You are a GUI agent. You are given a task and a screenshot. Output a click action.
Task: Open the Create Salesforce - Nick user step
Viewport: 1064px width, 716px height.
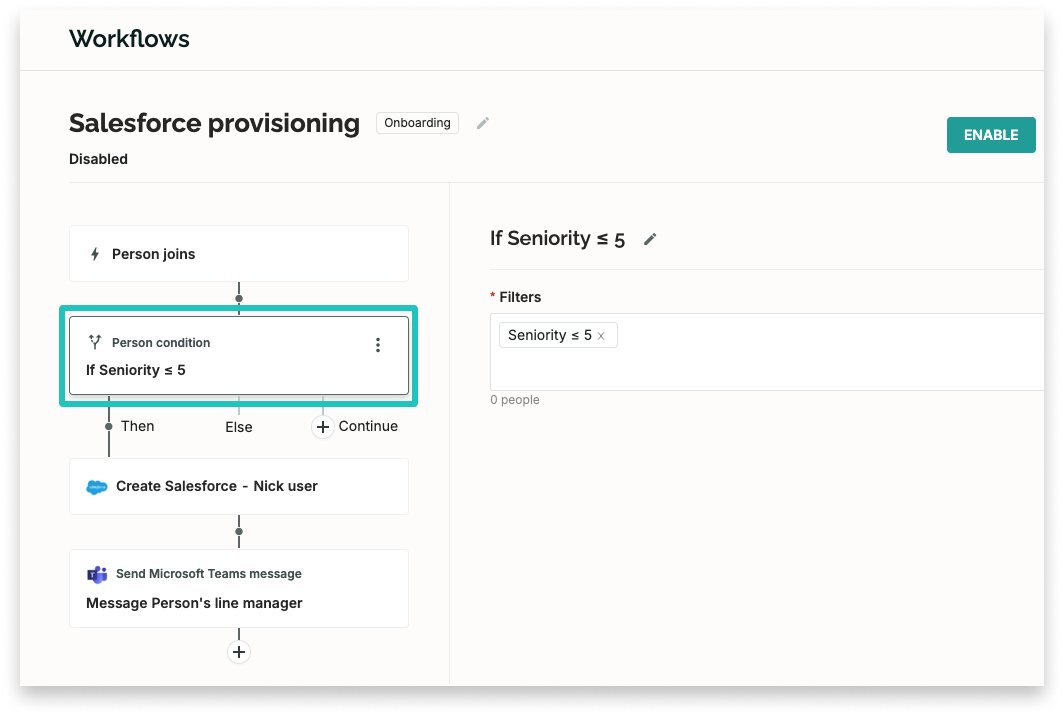[239, 486]
